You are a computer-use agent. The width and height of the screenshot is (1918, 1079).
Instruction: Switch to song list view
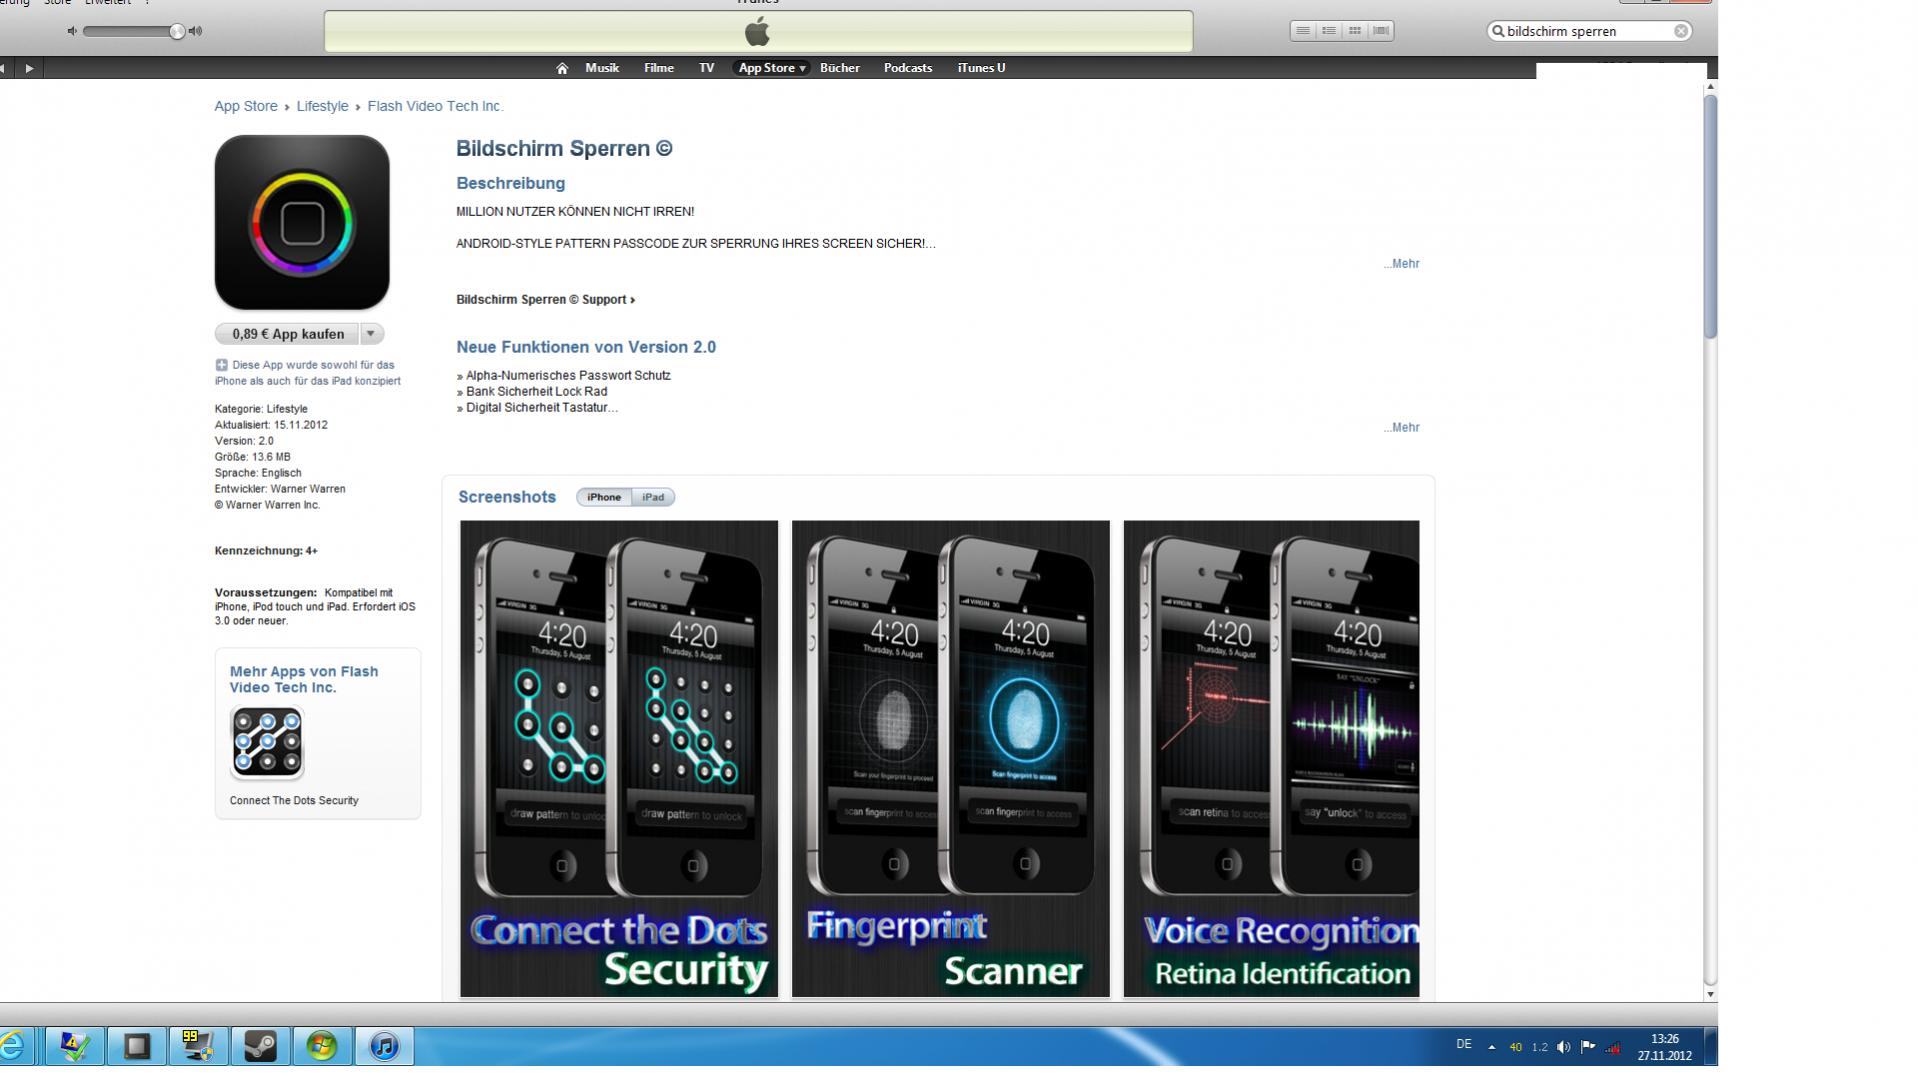point(1303,31)
